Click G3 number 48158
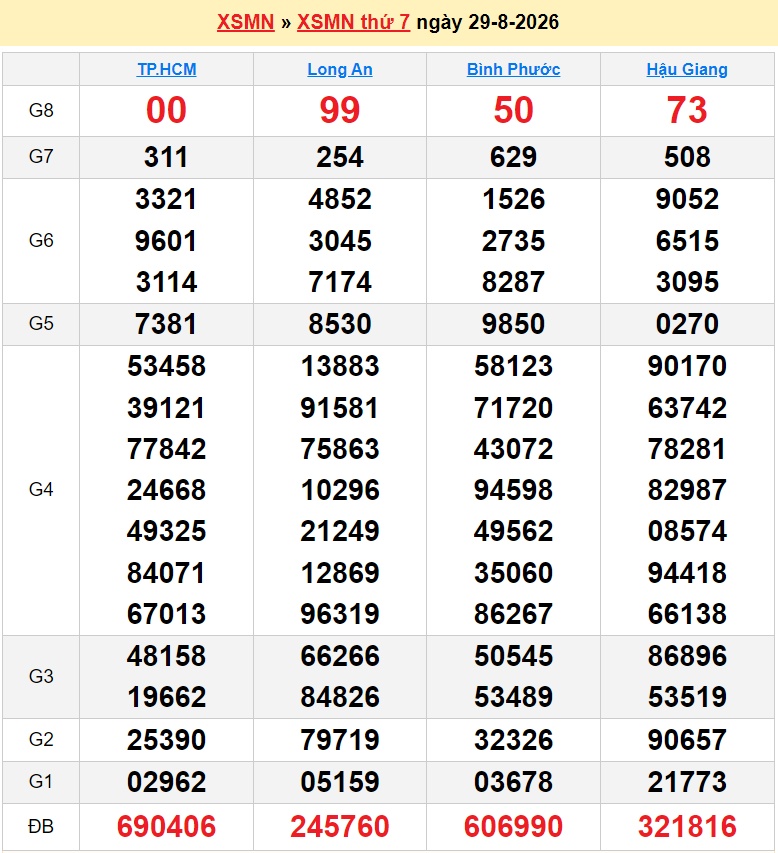Image resolution: width=778 pixels, height=853 pixels. point(166,656)
